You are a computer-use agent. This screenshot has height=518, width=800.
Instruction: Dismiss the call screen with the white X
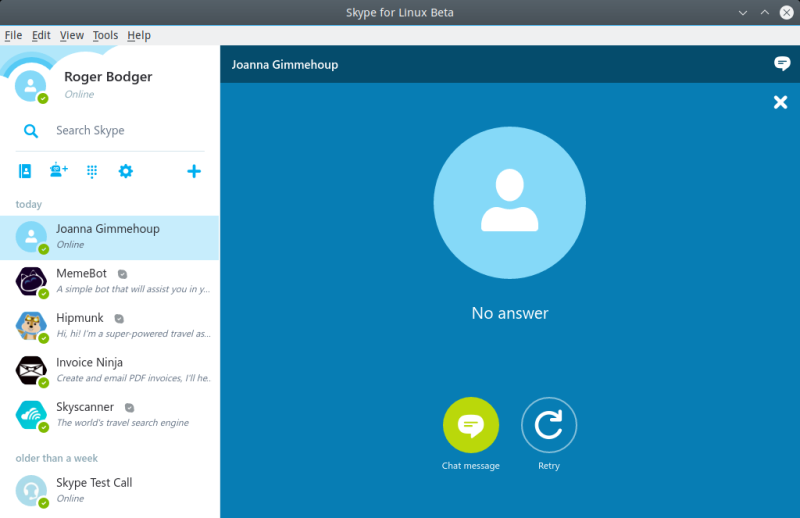[781, 102]
